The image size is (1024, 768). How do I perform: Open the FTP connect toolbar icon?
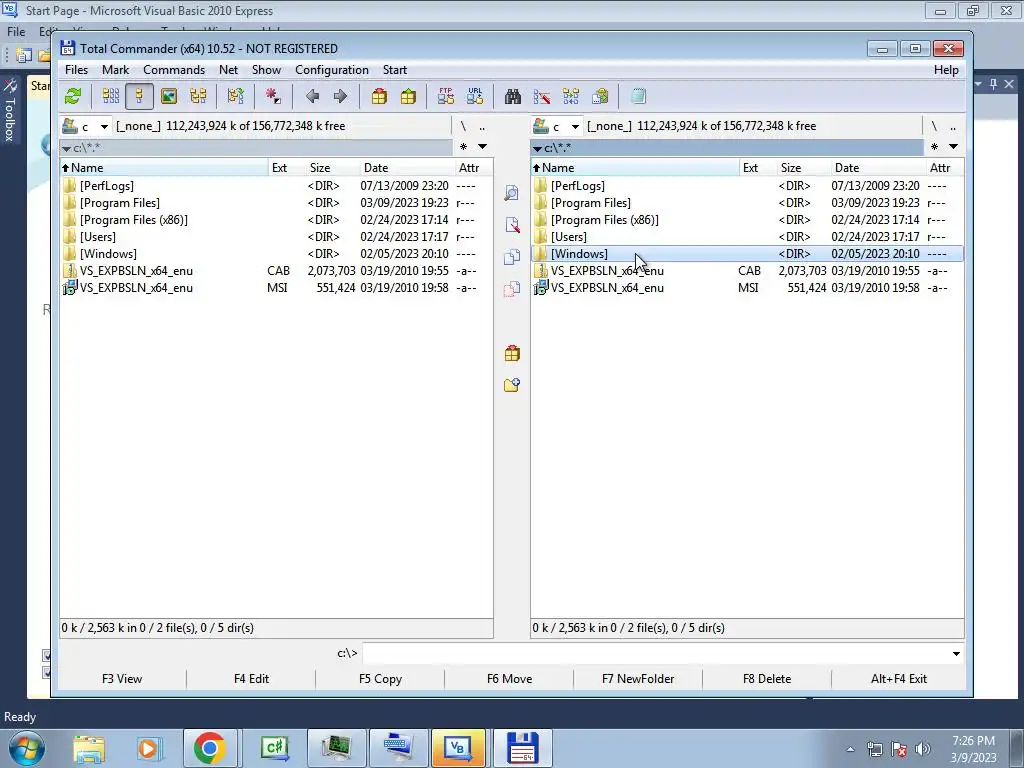(x=446, y=97)
